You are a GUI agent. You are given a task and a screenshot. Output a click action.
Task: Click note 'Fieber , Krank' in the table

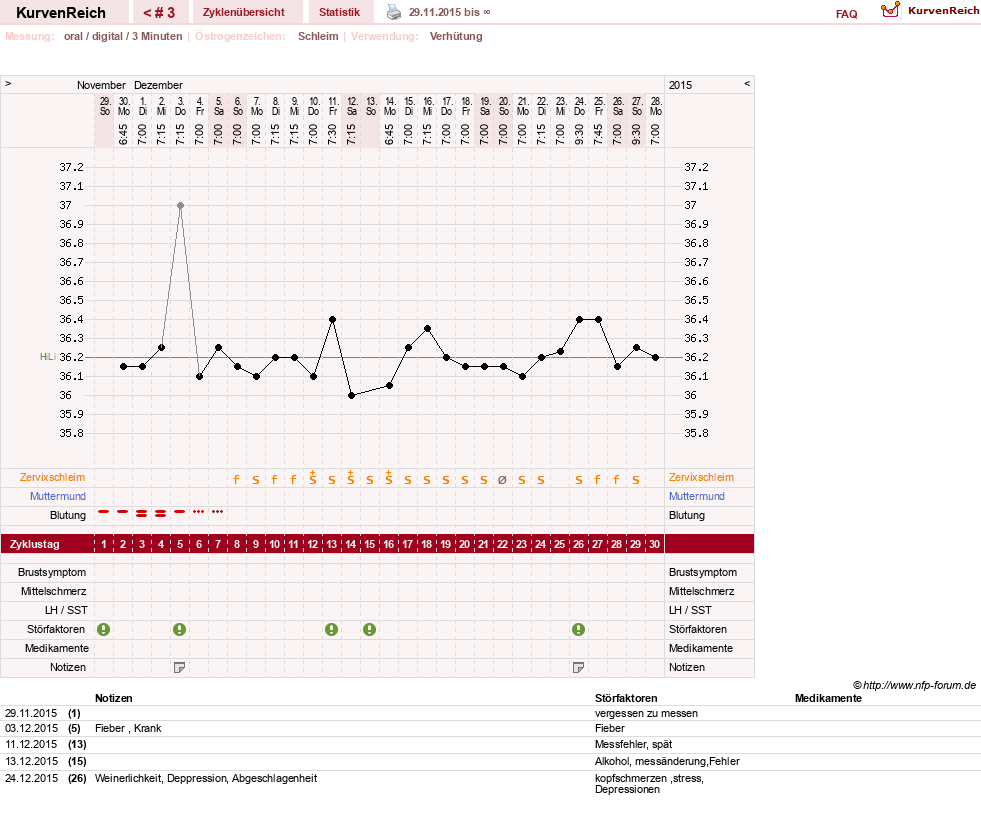click(128, 728)
